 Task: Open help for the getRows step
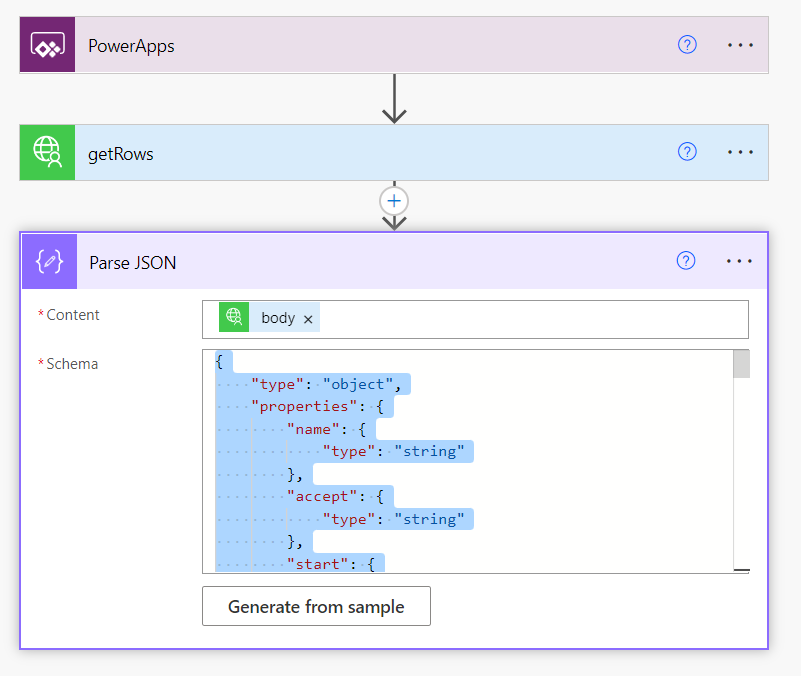point(687,152)
